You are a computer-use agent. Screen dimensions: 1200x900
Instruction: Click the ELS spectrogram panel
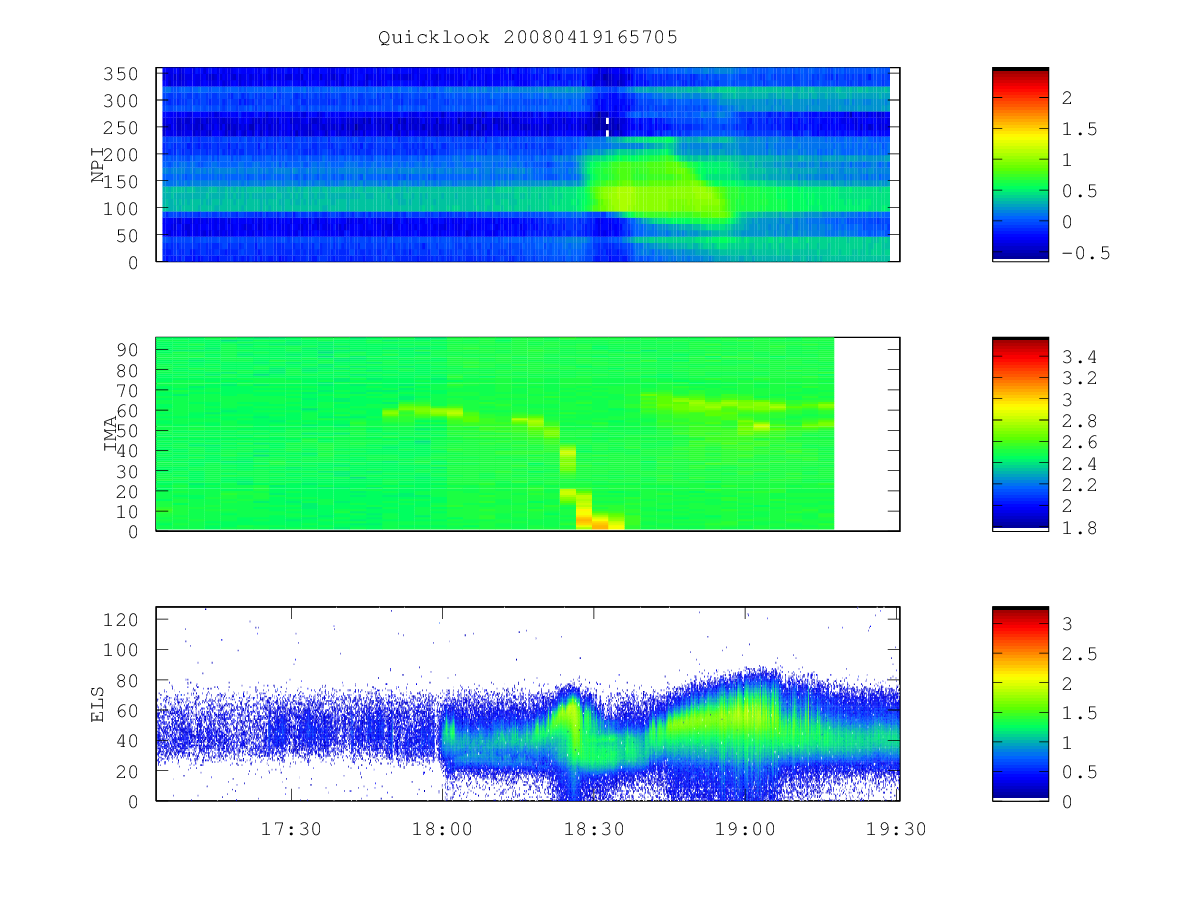pos(528,703)
